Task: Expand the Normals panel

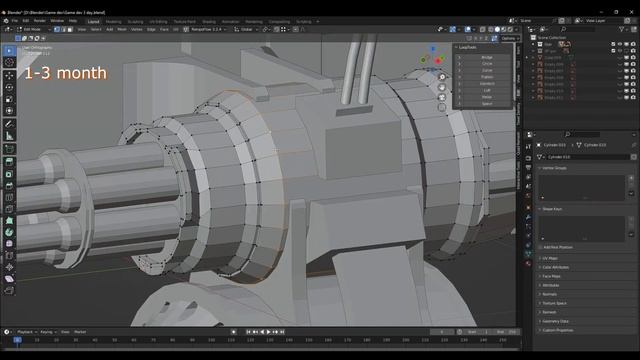Action: click(x=549, y=294)
